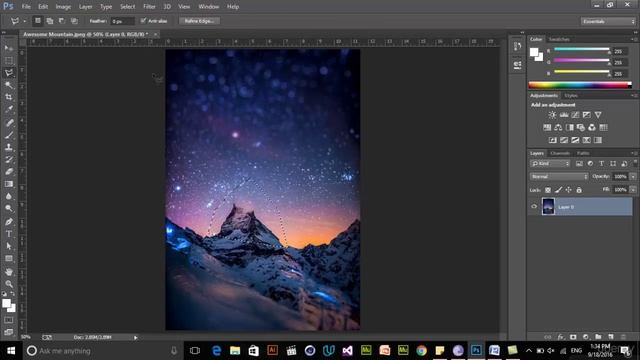Toggle lock image pixels brush icon

click(558, 190)
